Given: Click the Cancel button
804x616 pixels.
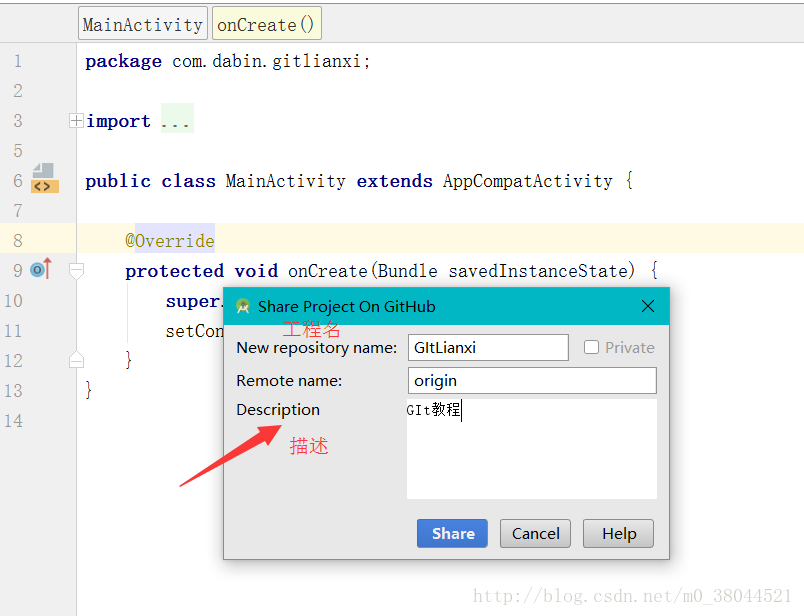Looking at the screenshot, I should (x=535, y=533).
